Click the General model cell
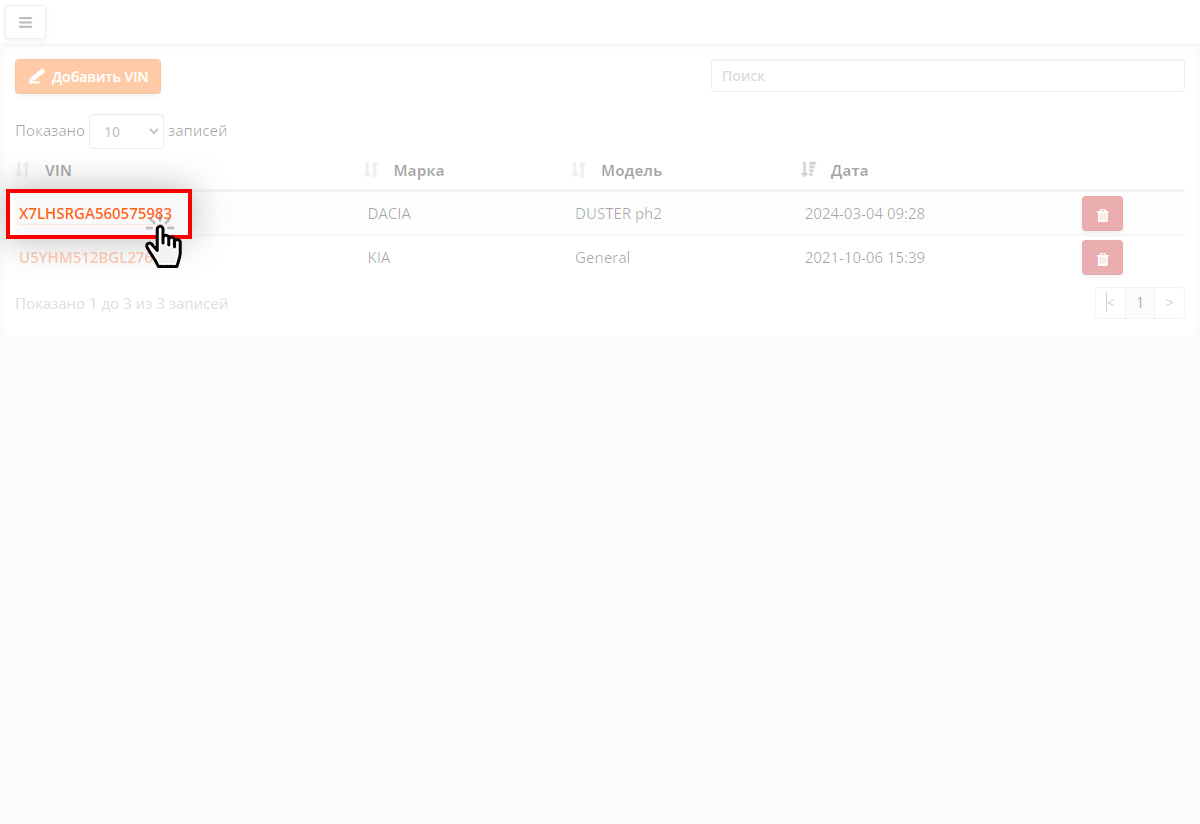 coord(602,258)
